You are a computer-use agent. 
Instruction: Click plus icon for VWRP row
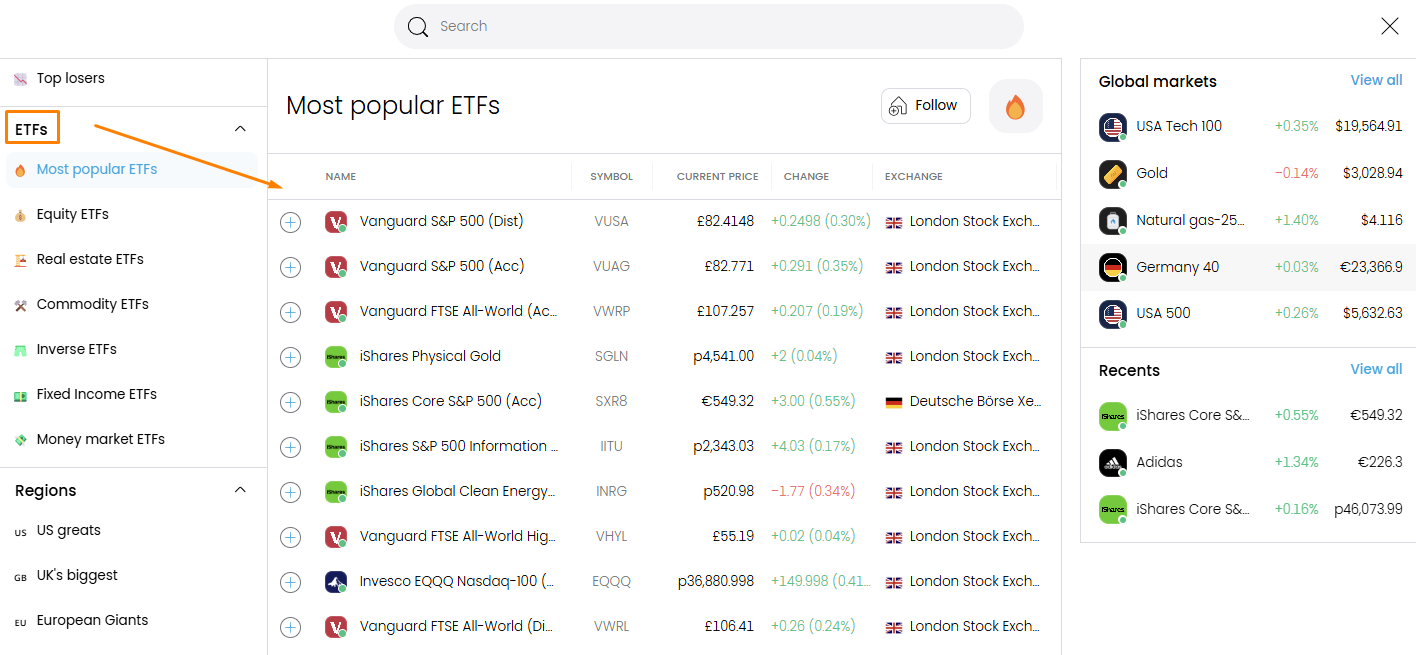point(290,312)
